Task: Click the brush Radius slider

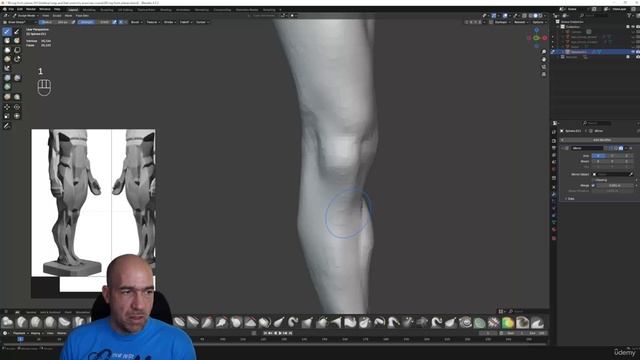Action: click(54, 22)
